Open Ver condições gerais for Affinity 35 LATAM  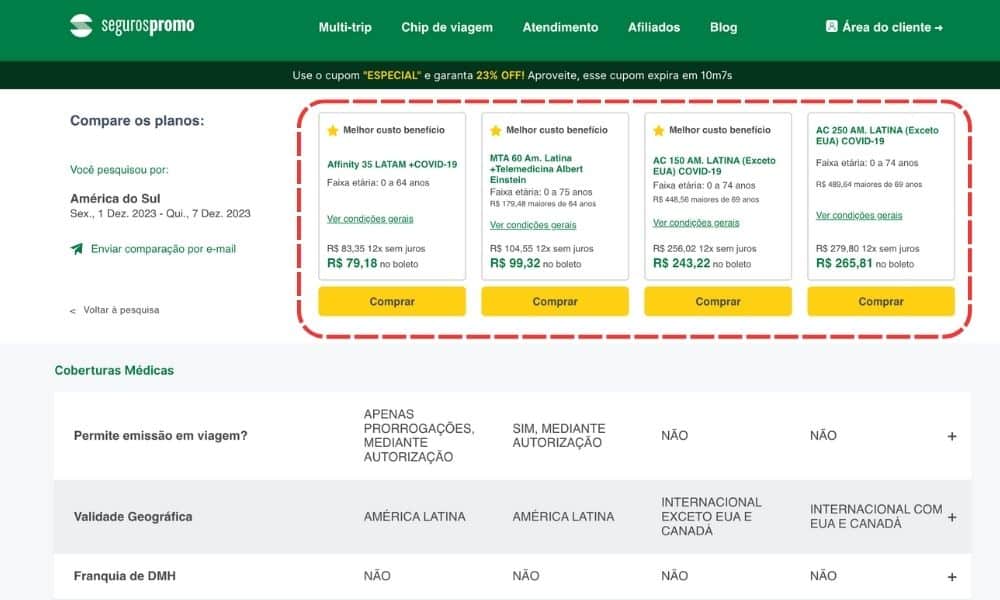tap(370, 219)
